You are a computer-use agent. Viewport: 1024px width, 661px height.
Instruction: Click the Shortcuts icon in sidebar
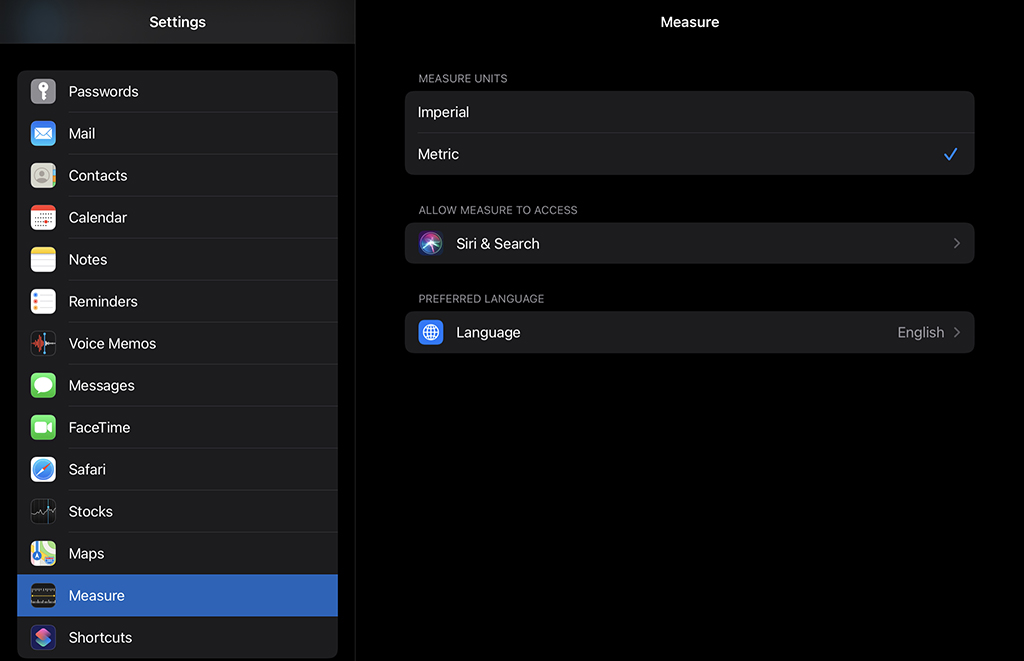(43, 637)
